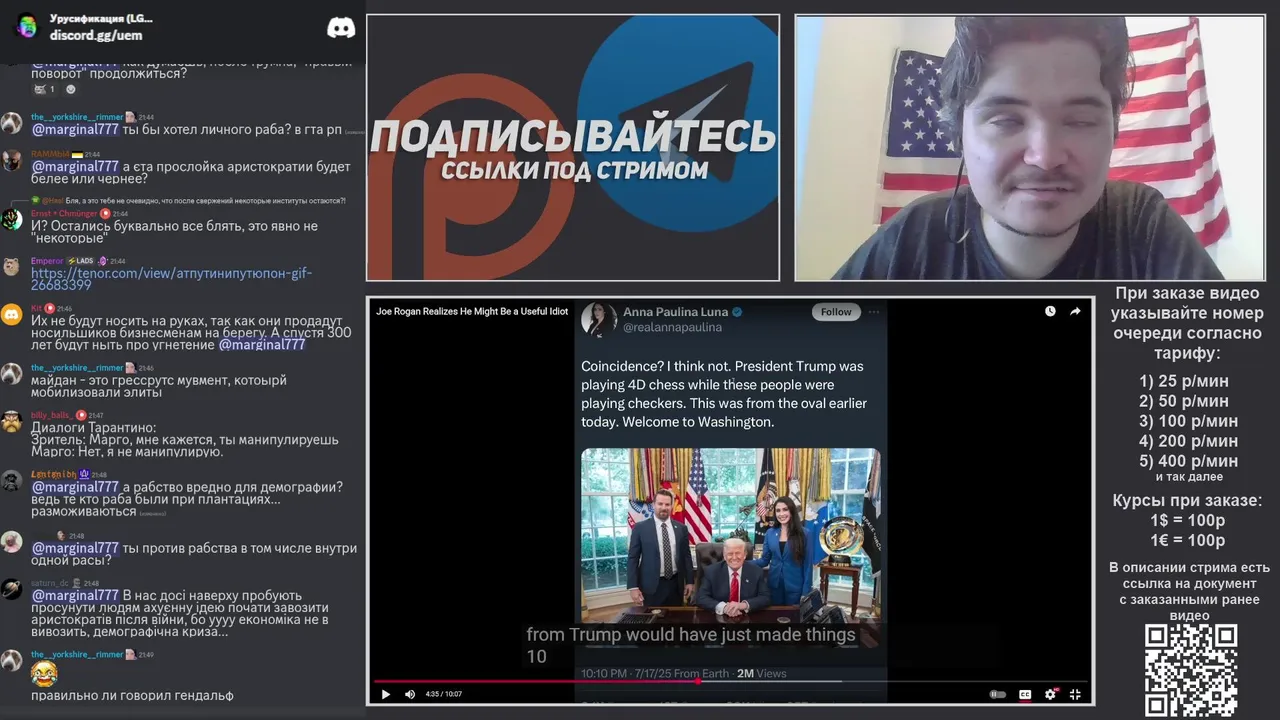Click the Watch later clock icon

[1050, 311]
